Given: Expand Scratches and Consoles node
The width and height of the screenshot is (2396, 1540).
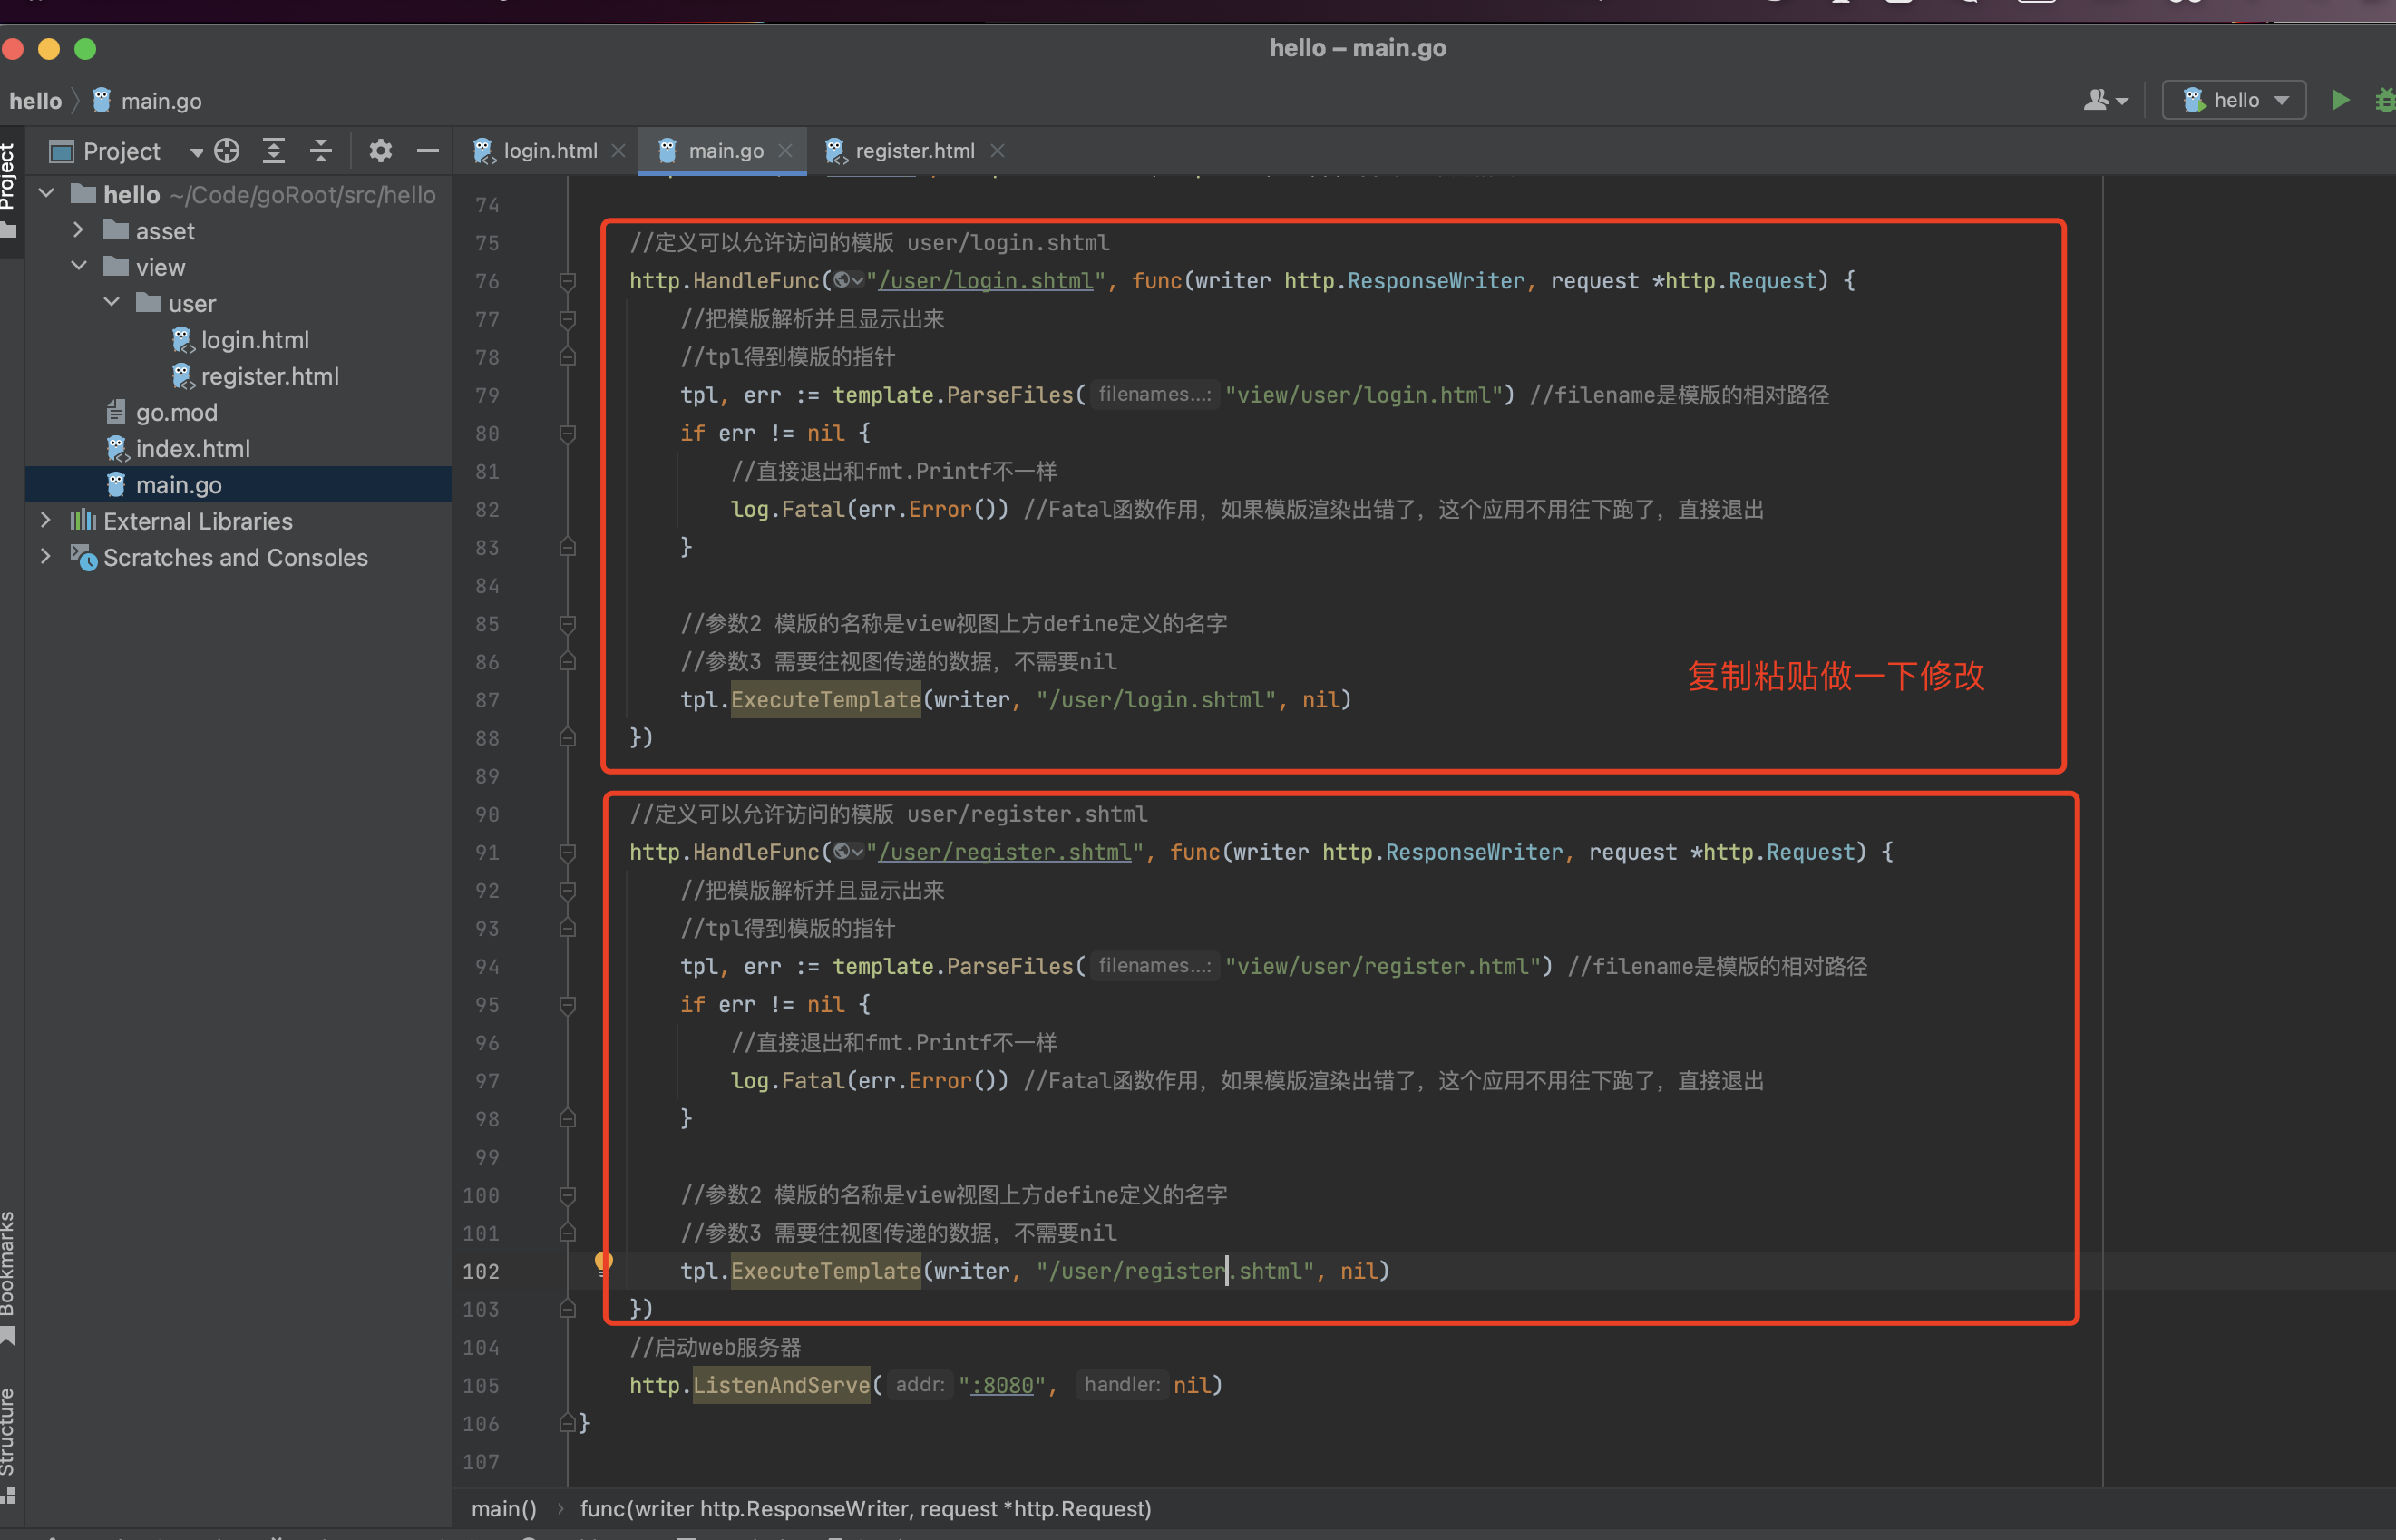Looking at the screenshot, I should click(x=46, y=556).
